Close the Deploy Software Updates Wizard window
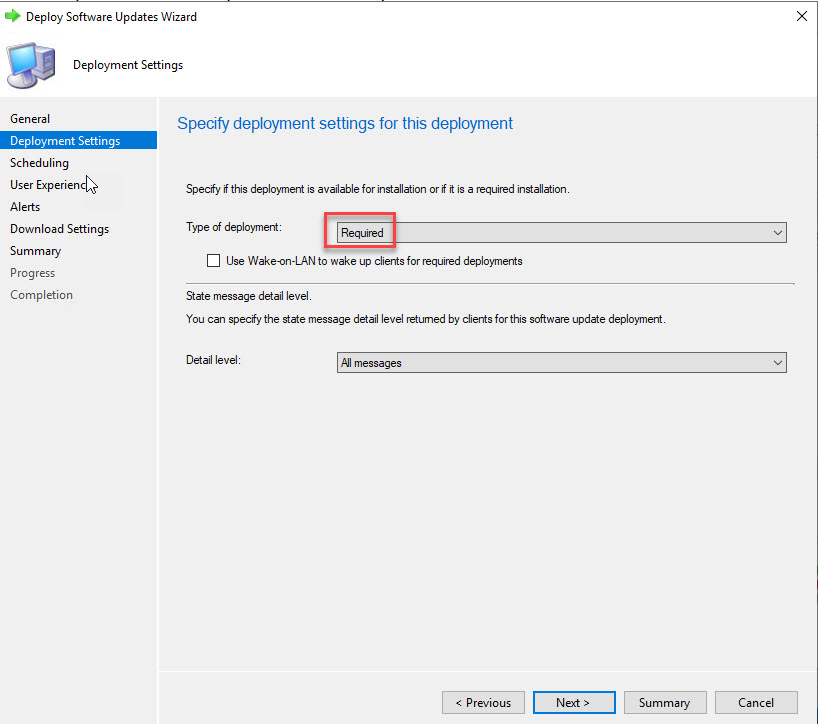 800,17
